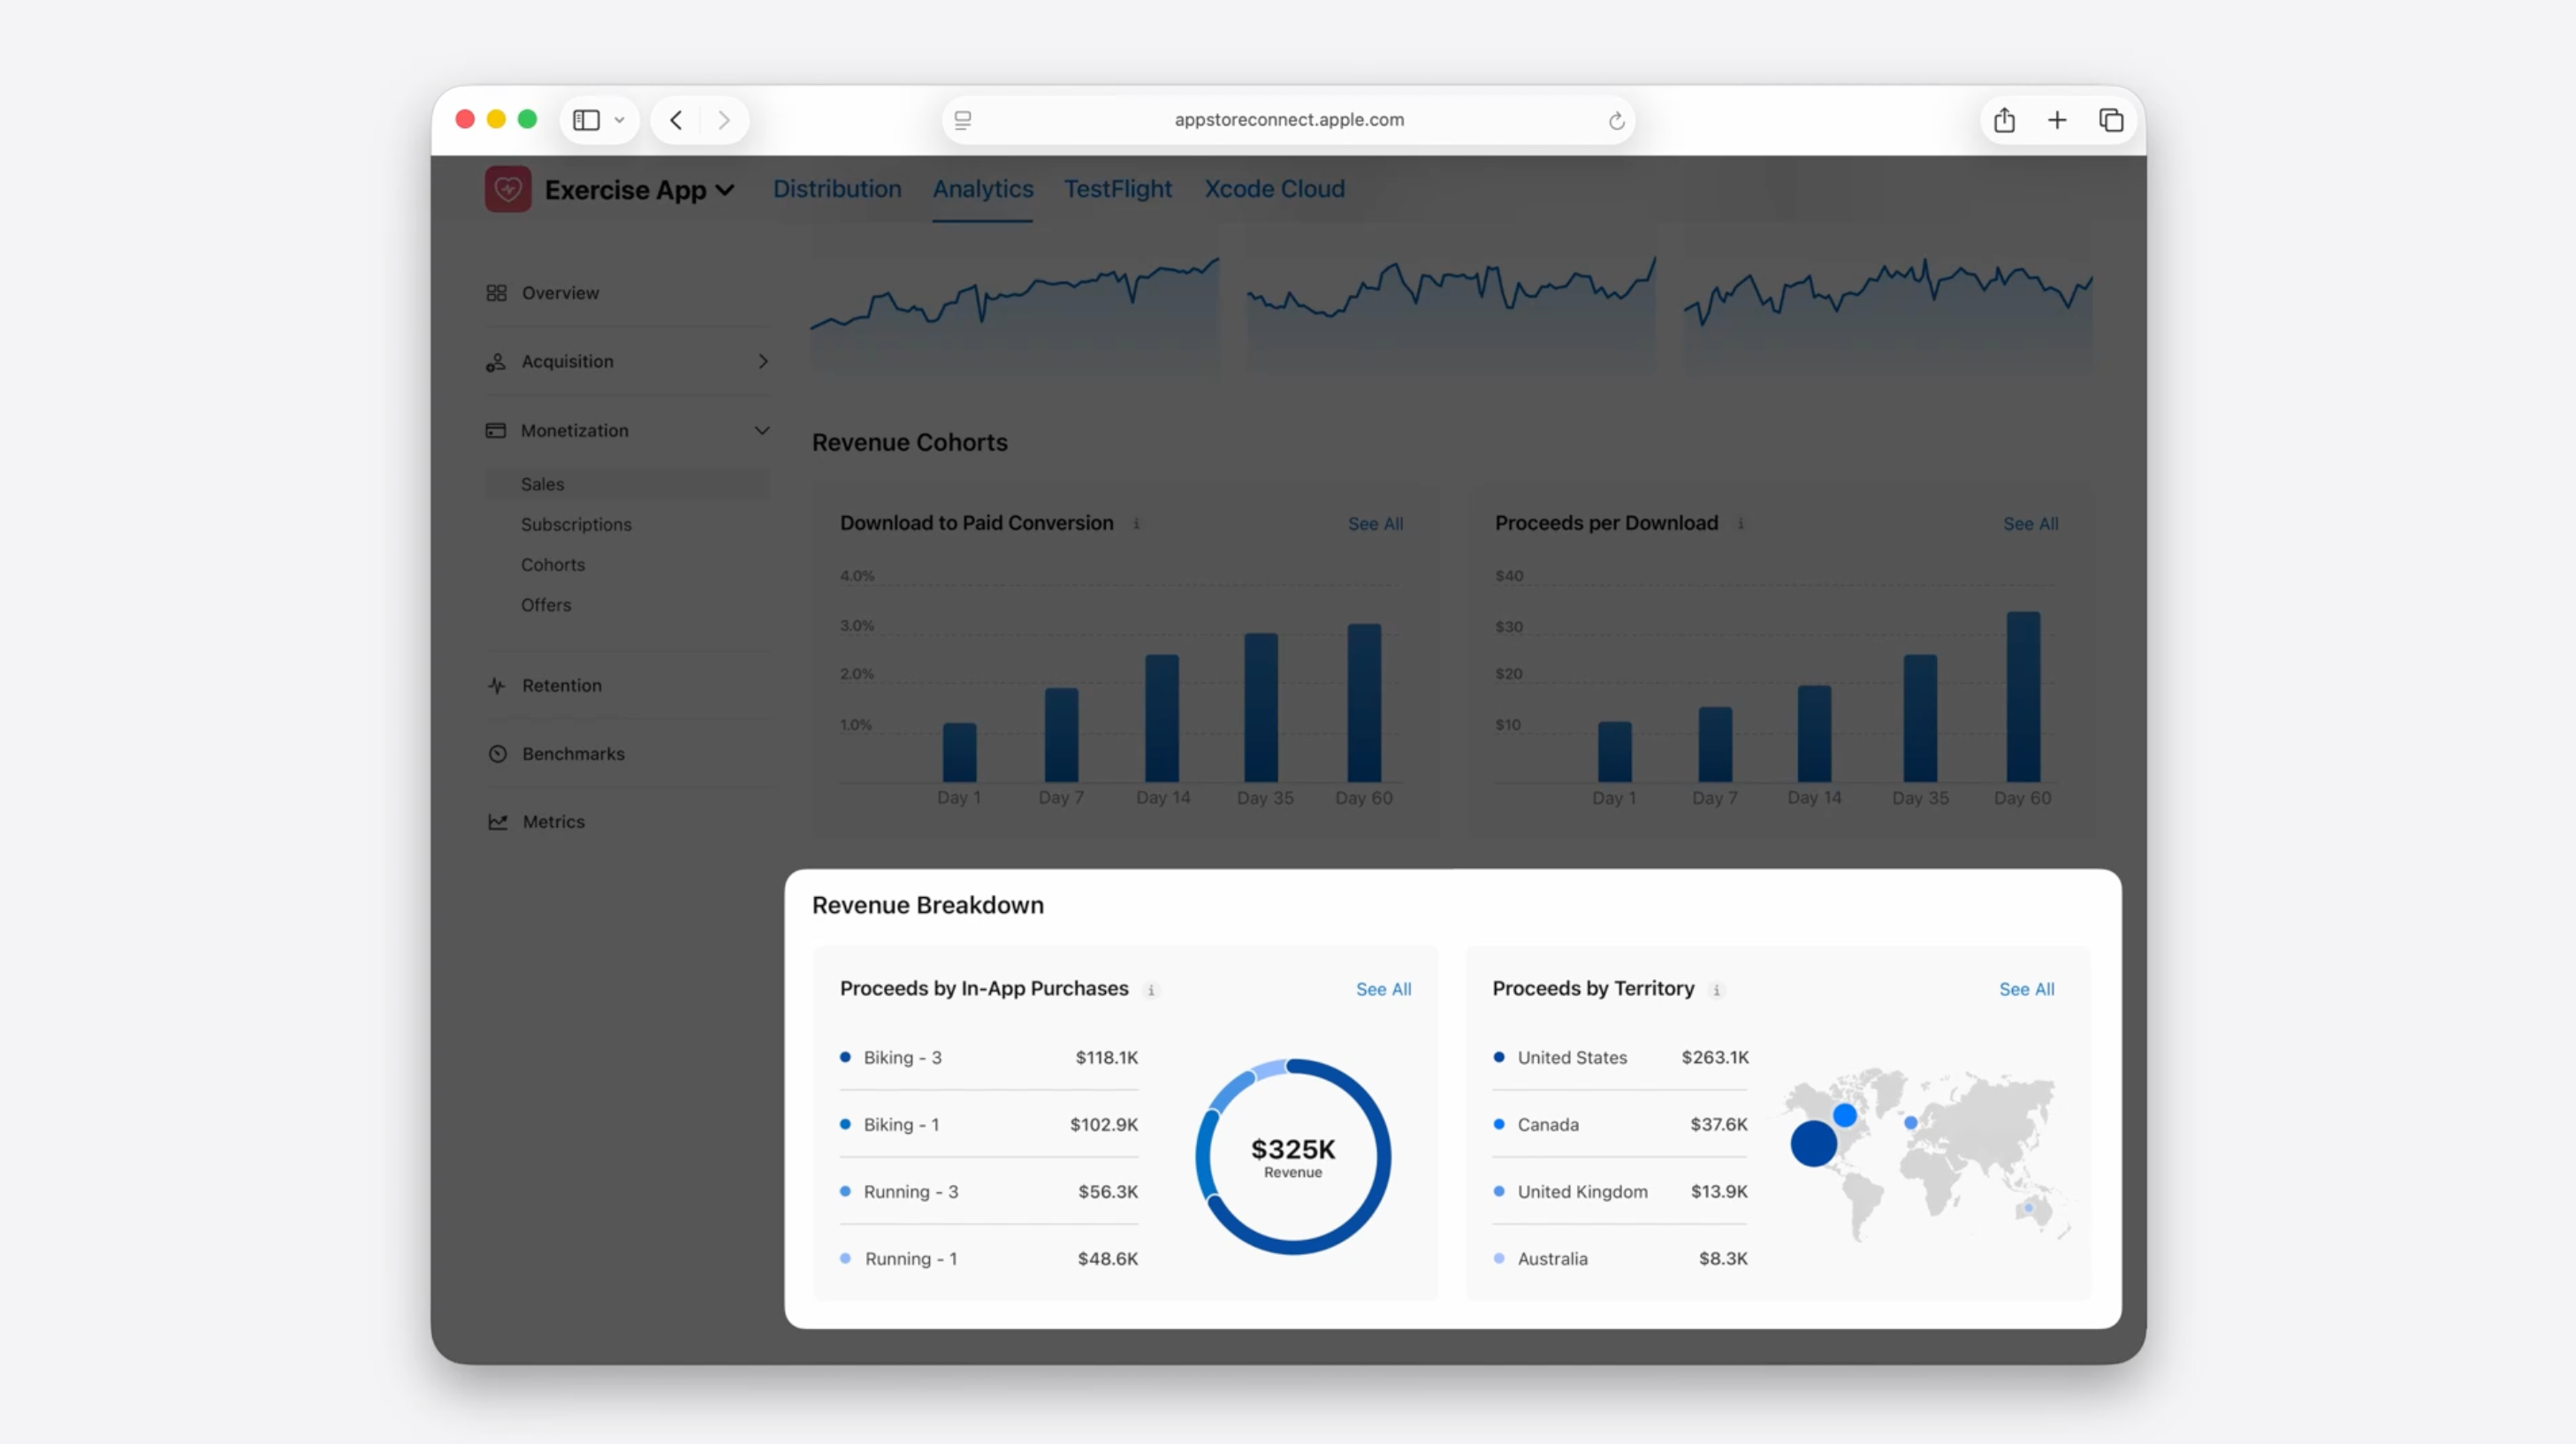Toggle the Safari sidebar icon

click(586, 120)
